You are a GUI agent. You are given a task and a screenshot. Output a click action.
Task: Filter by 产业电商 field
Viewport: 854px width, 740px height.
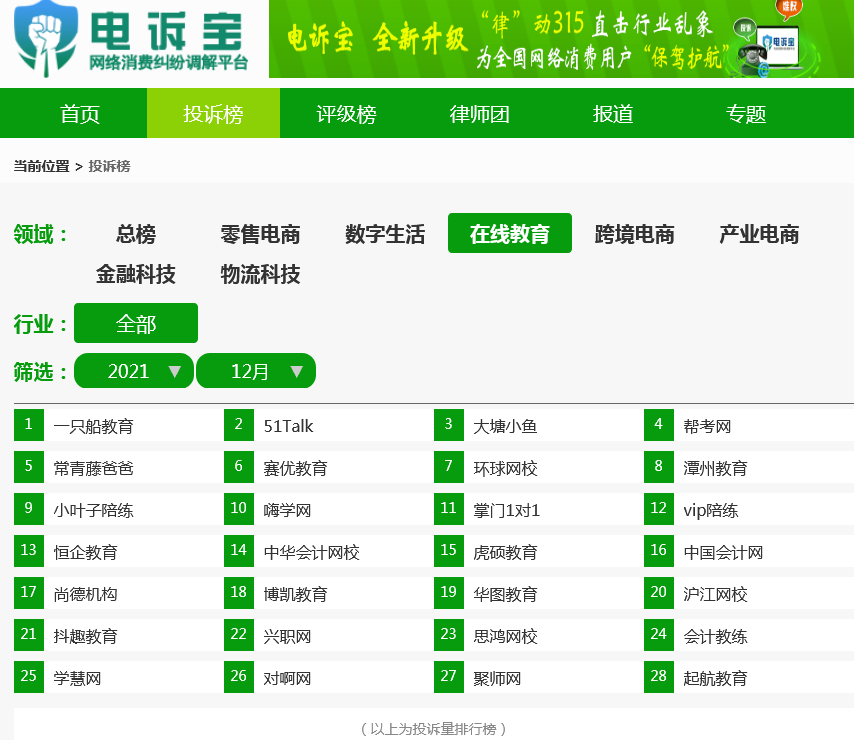tap(759, 234)
